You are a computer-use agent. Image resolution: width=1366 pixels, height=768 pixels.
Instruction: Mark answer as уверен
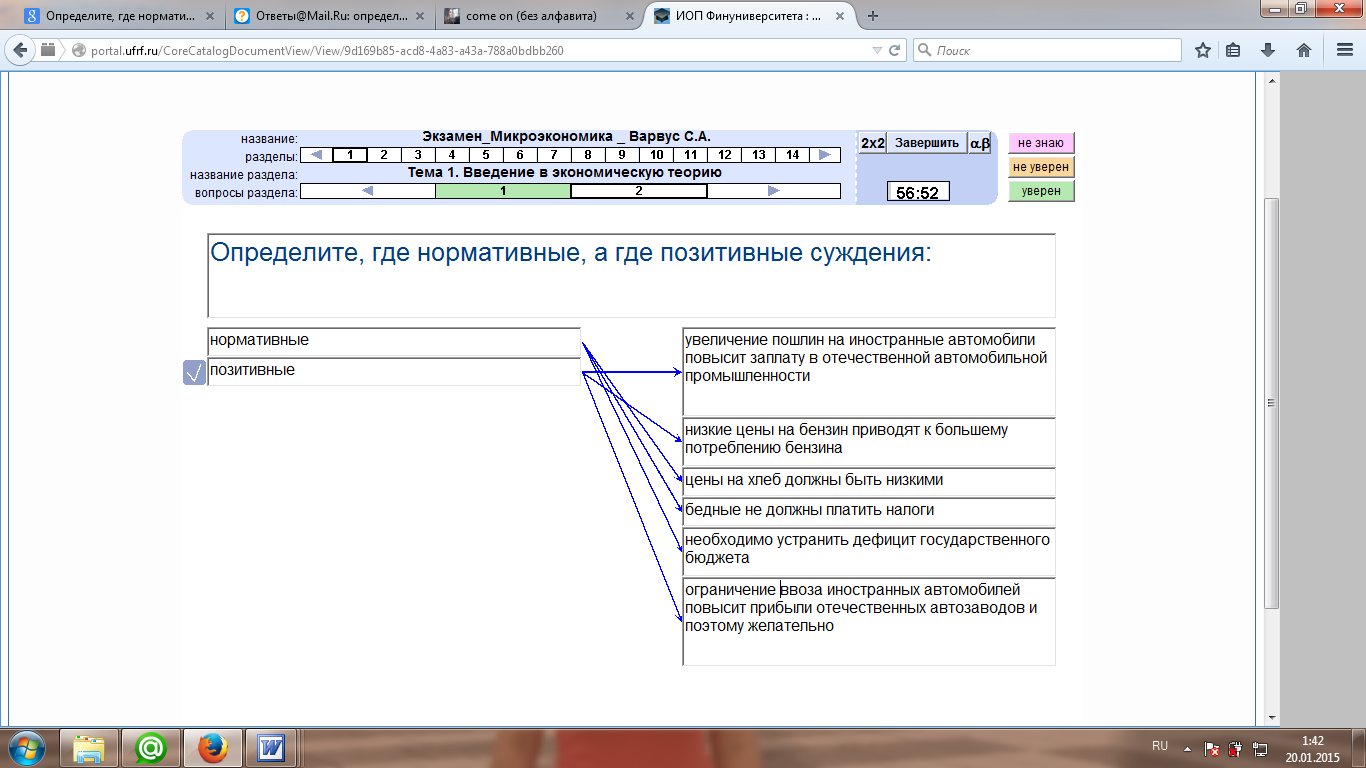1041,191
